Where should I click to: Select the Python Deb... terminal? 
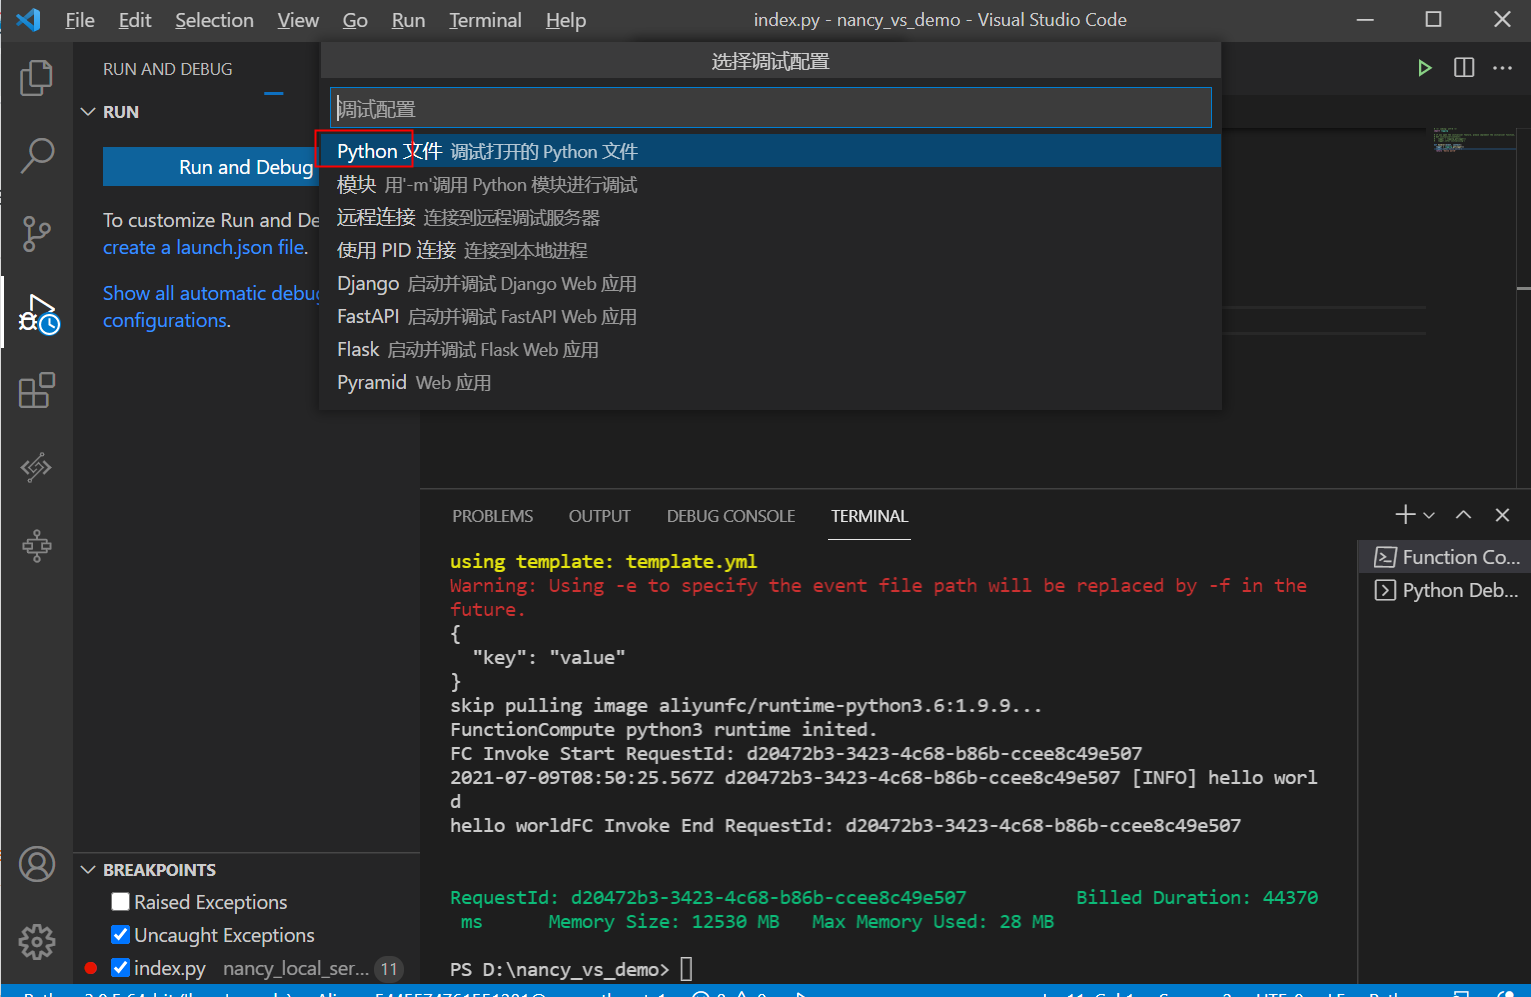pos(1445,590)
